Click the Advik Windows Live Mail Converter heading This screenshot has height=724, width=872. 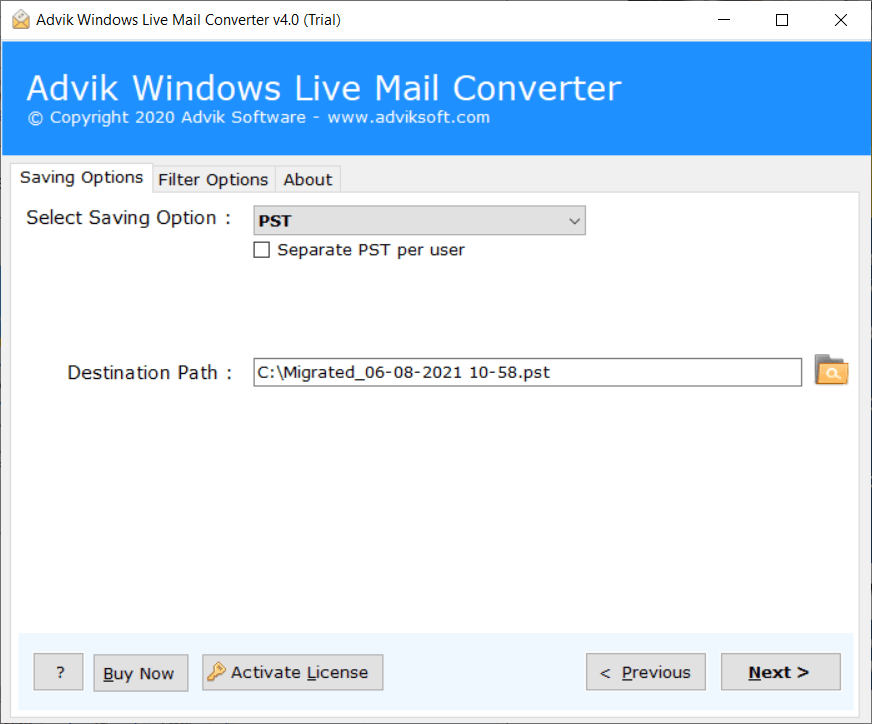(x=324, y=88)
